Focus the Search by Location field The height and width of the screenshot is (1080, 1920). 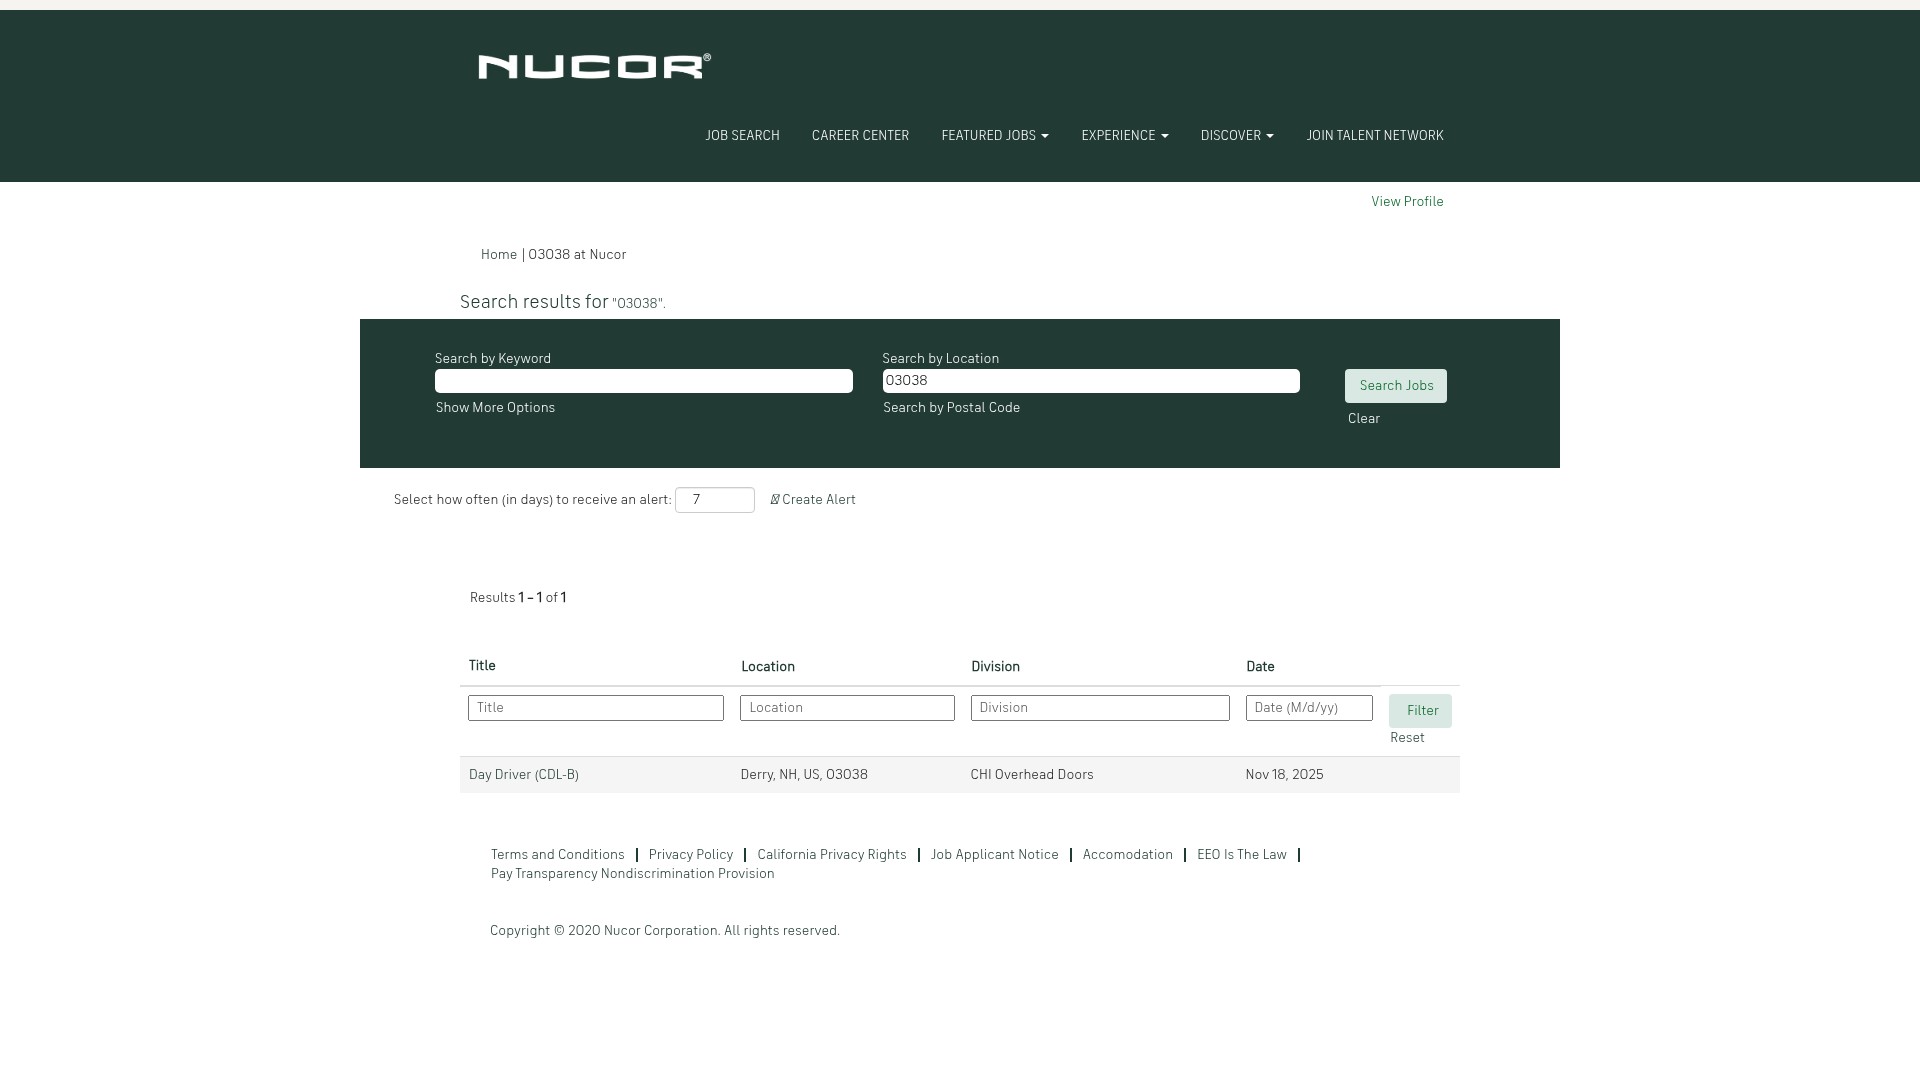1091,381
